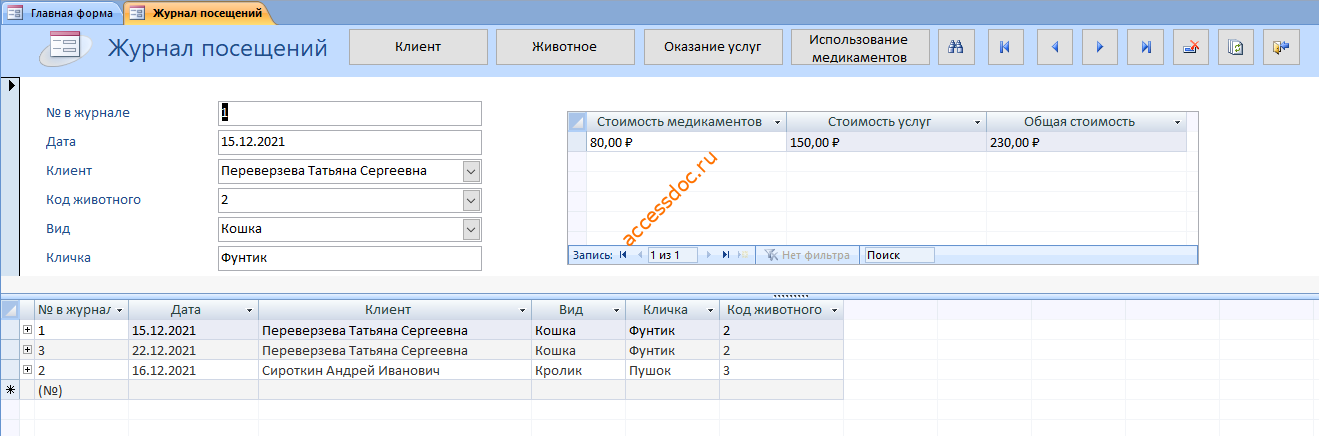
Task: Select the new row asterisk selector
Action: 10,390
